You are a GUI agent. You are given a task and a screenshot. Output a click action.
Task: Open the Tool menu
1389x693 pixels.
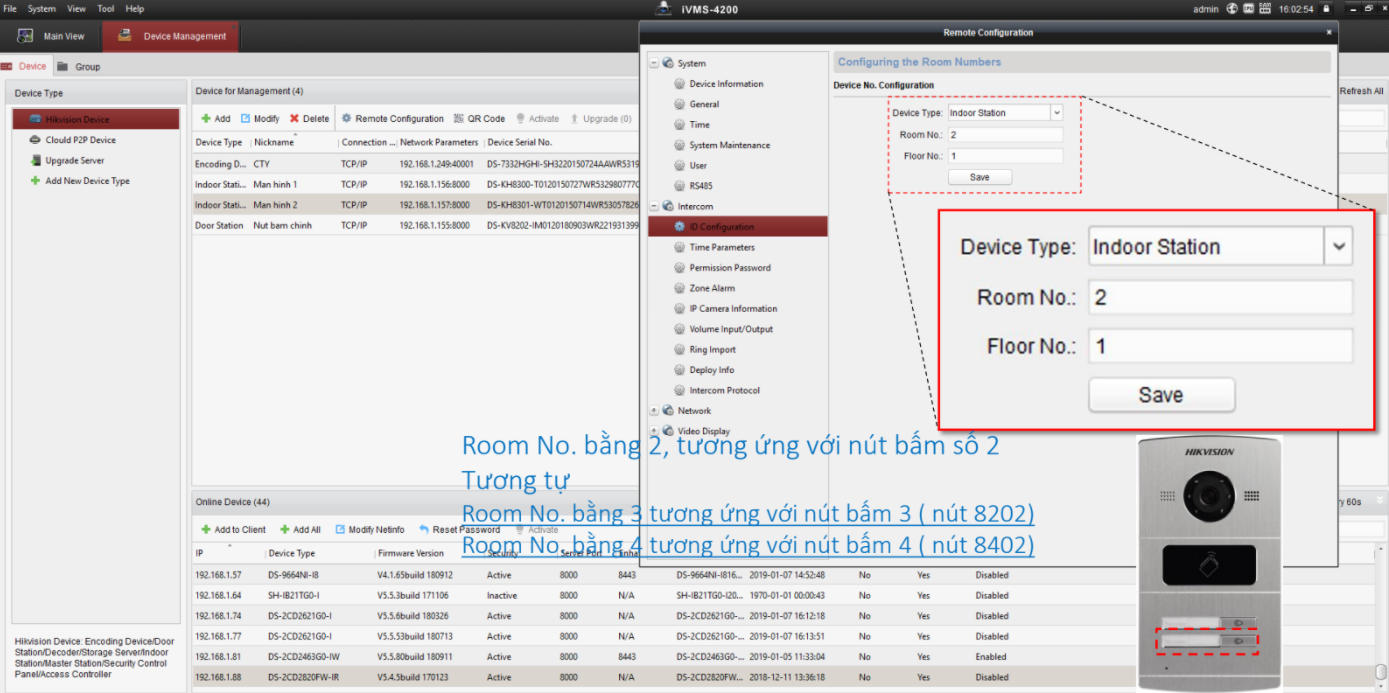[105, 9]
